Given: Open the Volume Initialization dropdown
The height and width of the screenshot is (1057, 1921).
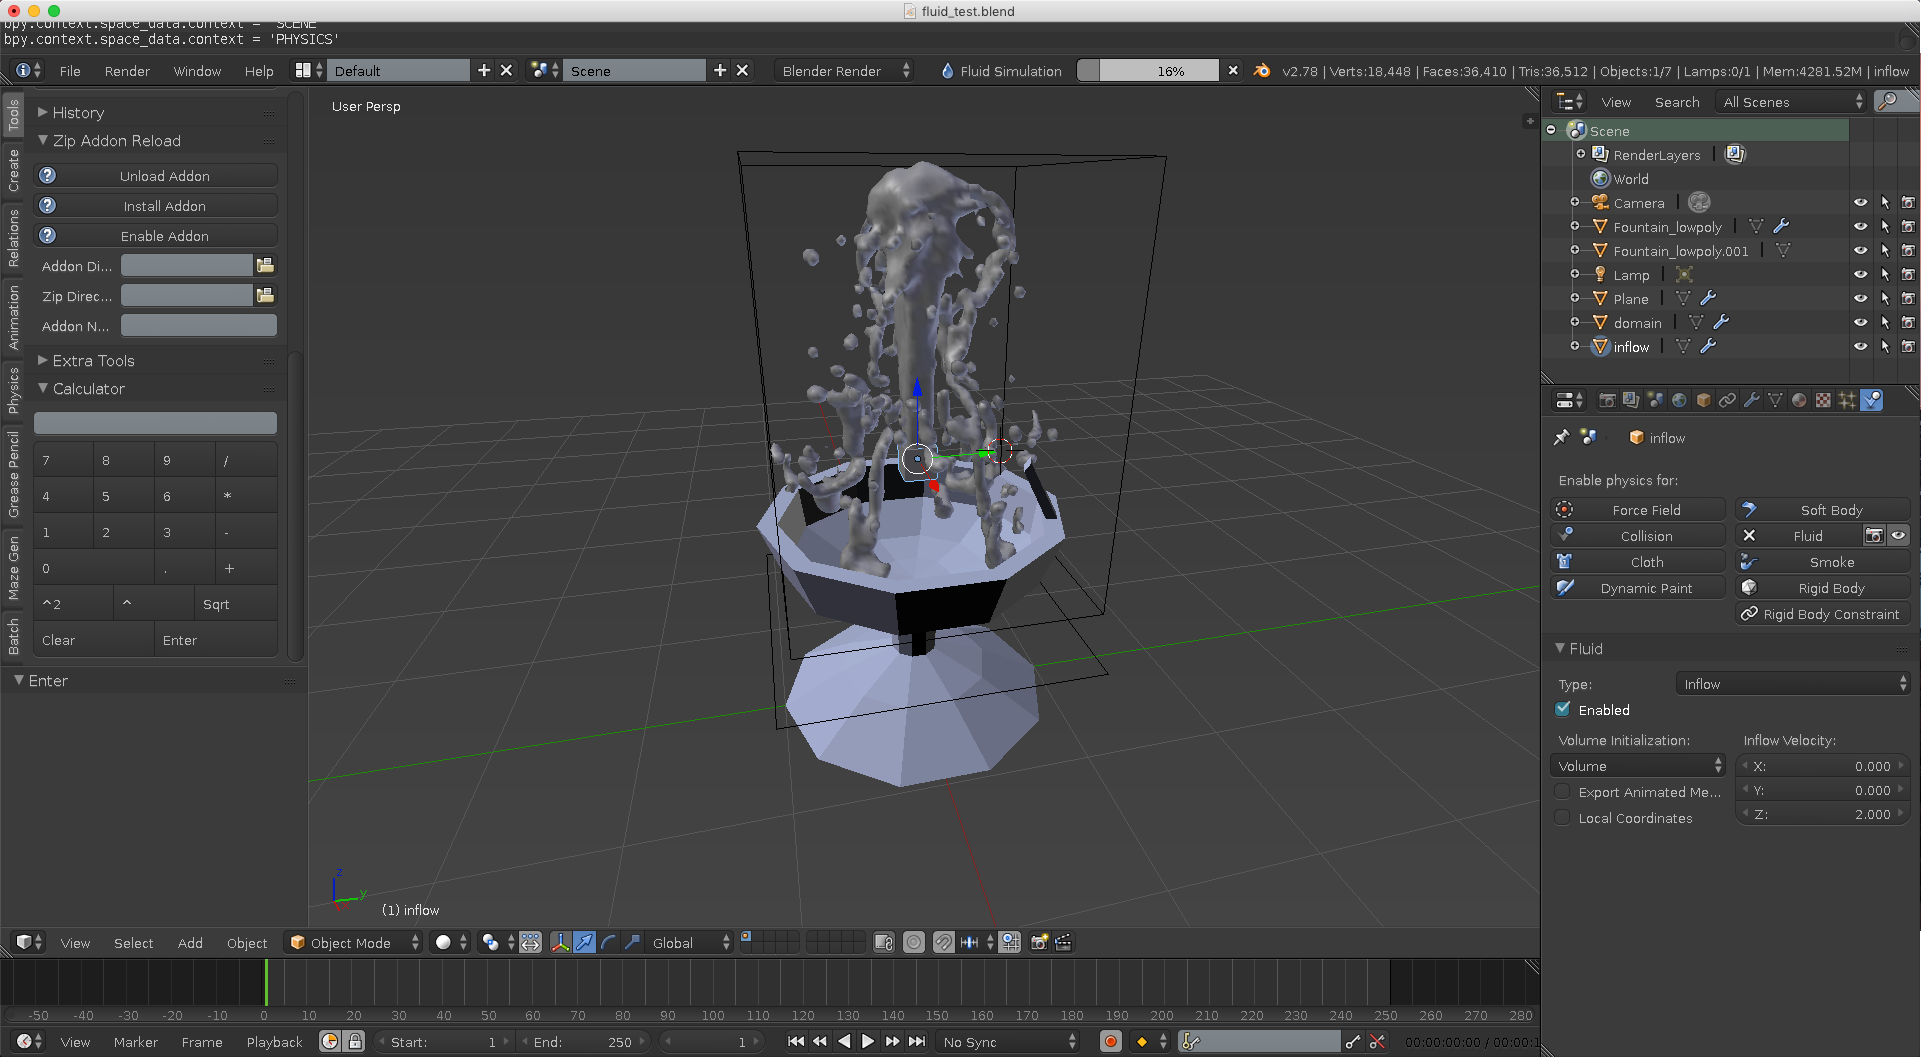Looking at the screenshot, I should tap(1638, 766).
